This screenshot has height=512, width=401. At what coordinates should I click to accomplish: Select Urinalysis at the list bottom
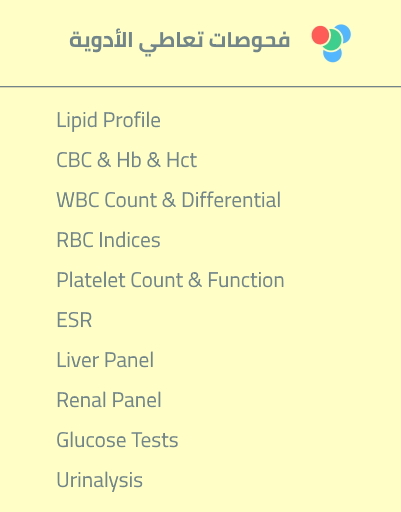point(99,480)
